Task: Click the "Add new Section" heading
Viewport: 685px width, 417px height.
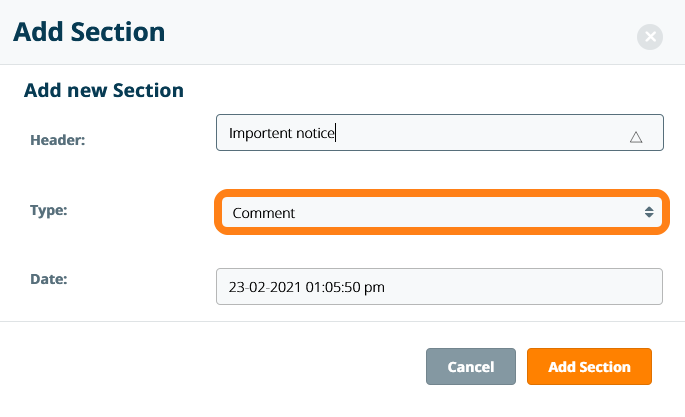Action: click(104, 90)
